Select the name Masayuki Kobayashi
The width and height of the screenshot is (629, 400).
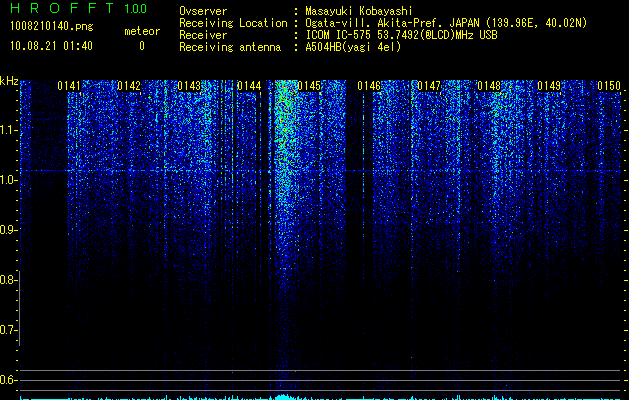pos(359,11)
